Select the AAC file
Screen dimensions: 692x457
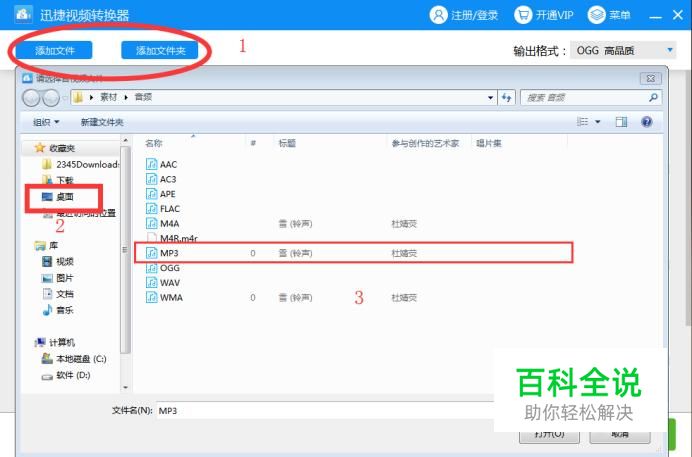coord(162,165)
